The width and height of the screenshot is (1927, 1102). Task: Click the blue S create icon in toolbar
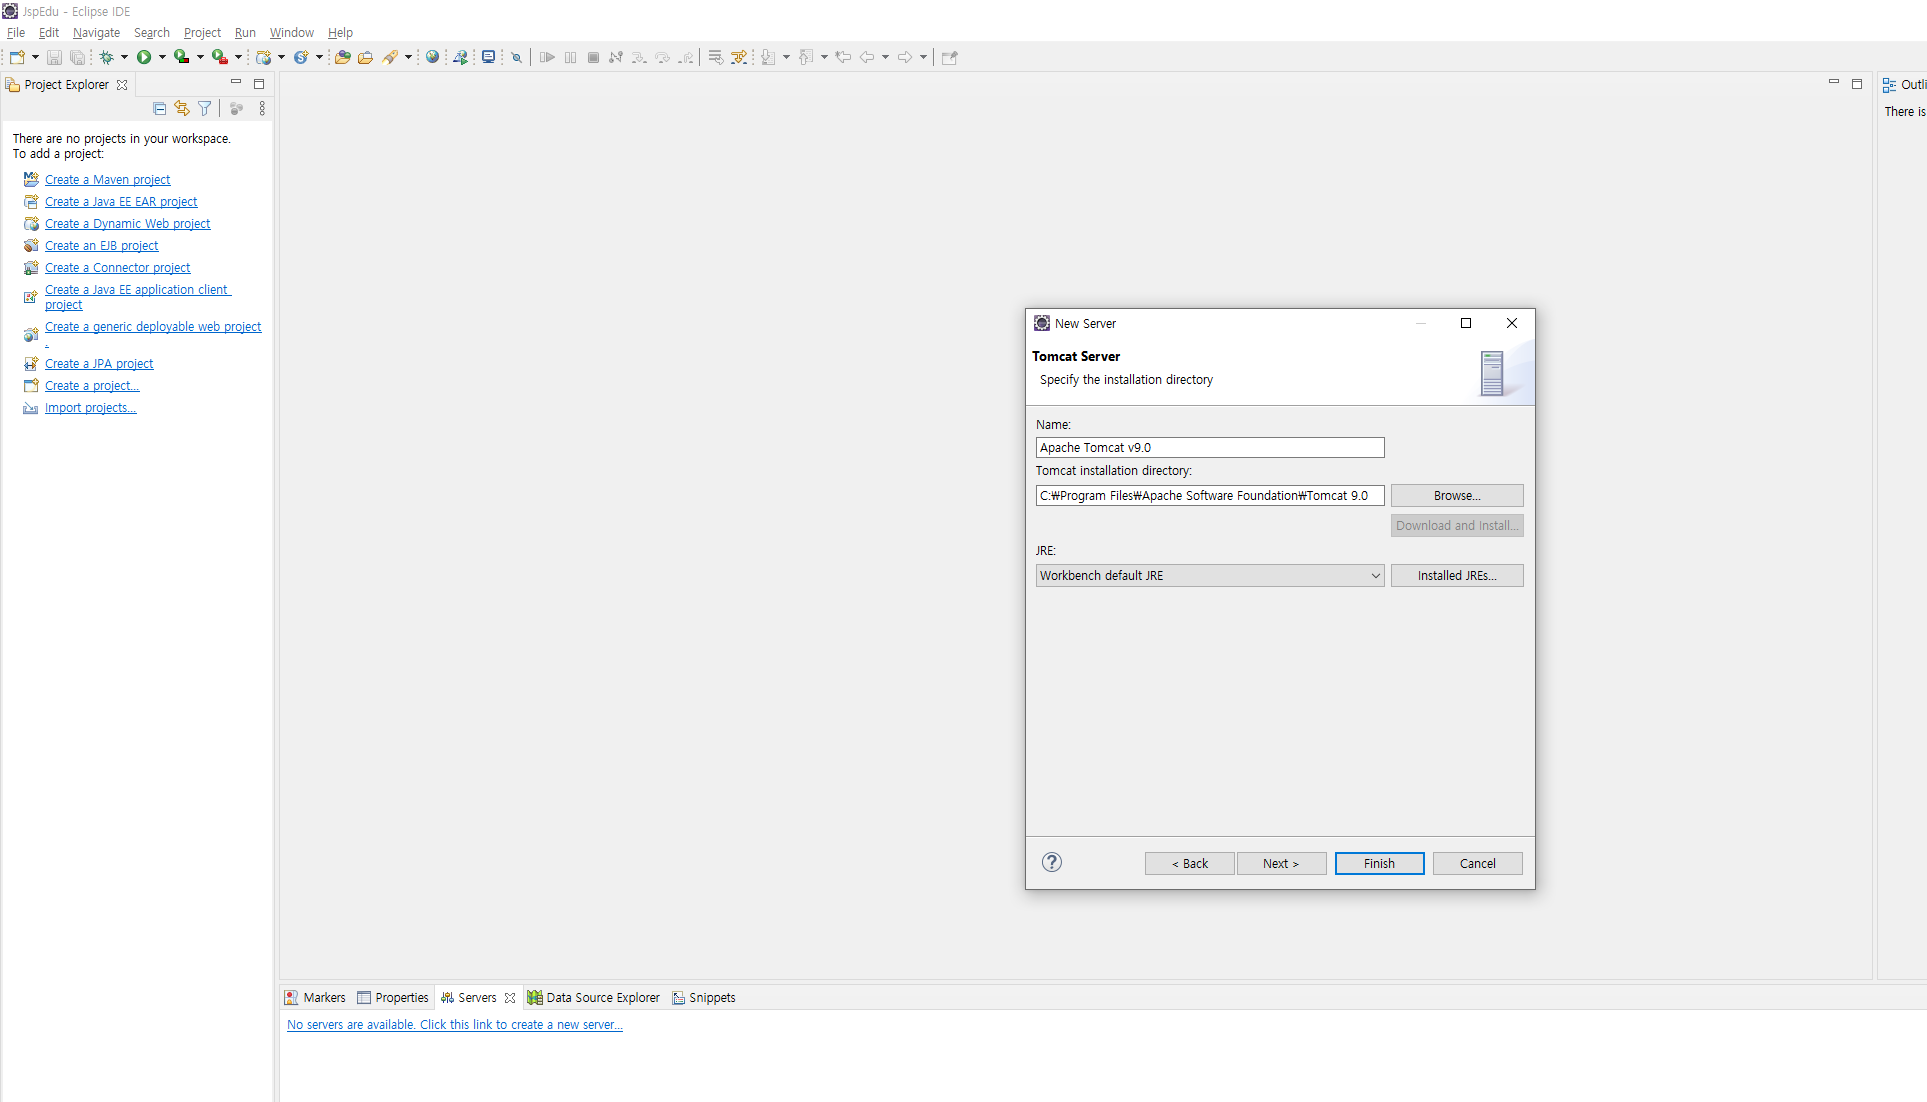tap(301, 57)
